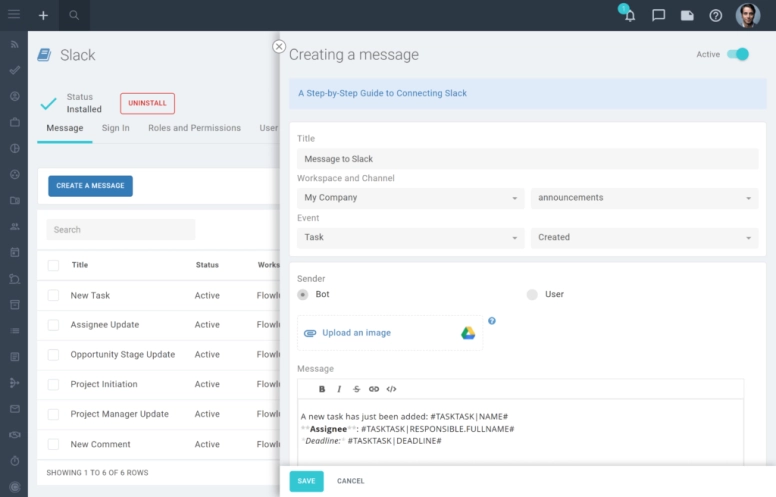Check the Project Initiation row checkbox

[x=53, y=385]
